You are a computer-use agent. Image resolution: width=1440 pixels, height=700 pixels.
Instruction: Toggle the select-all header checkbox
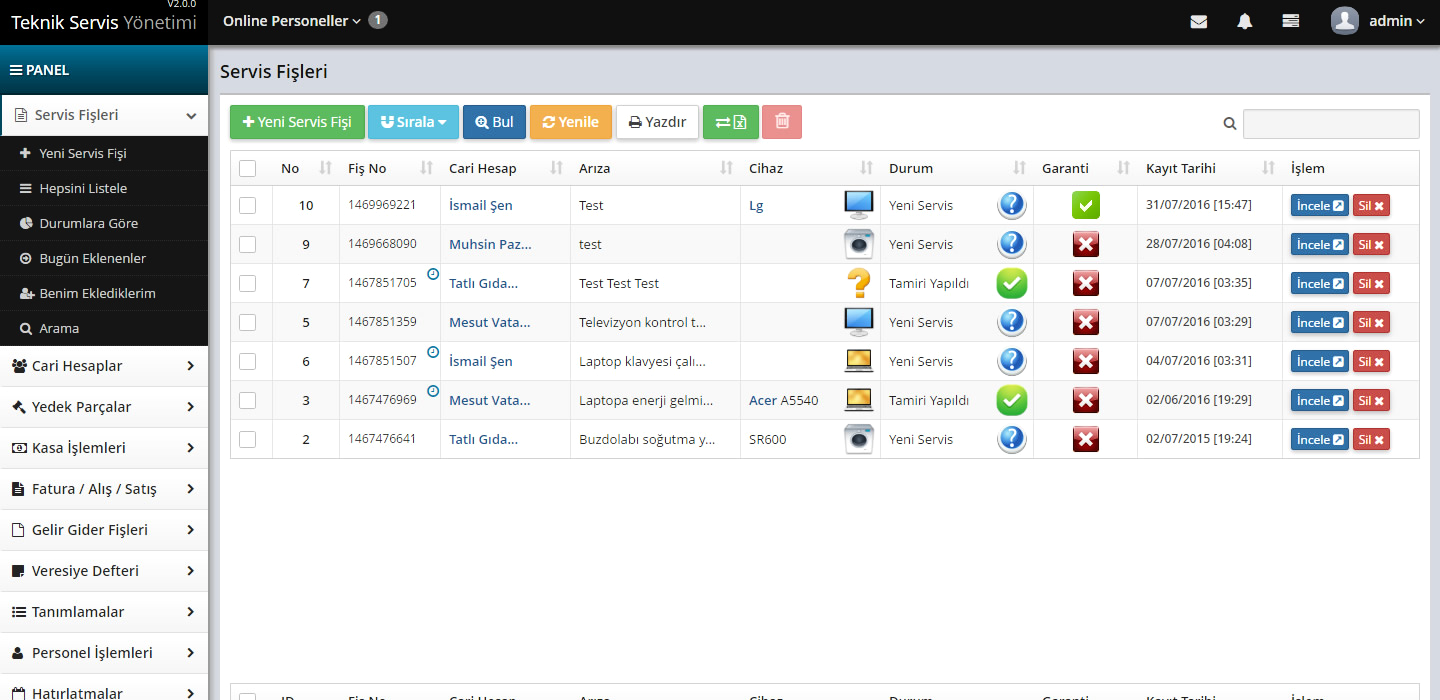coord(248,169)
